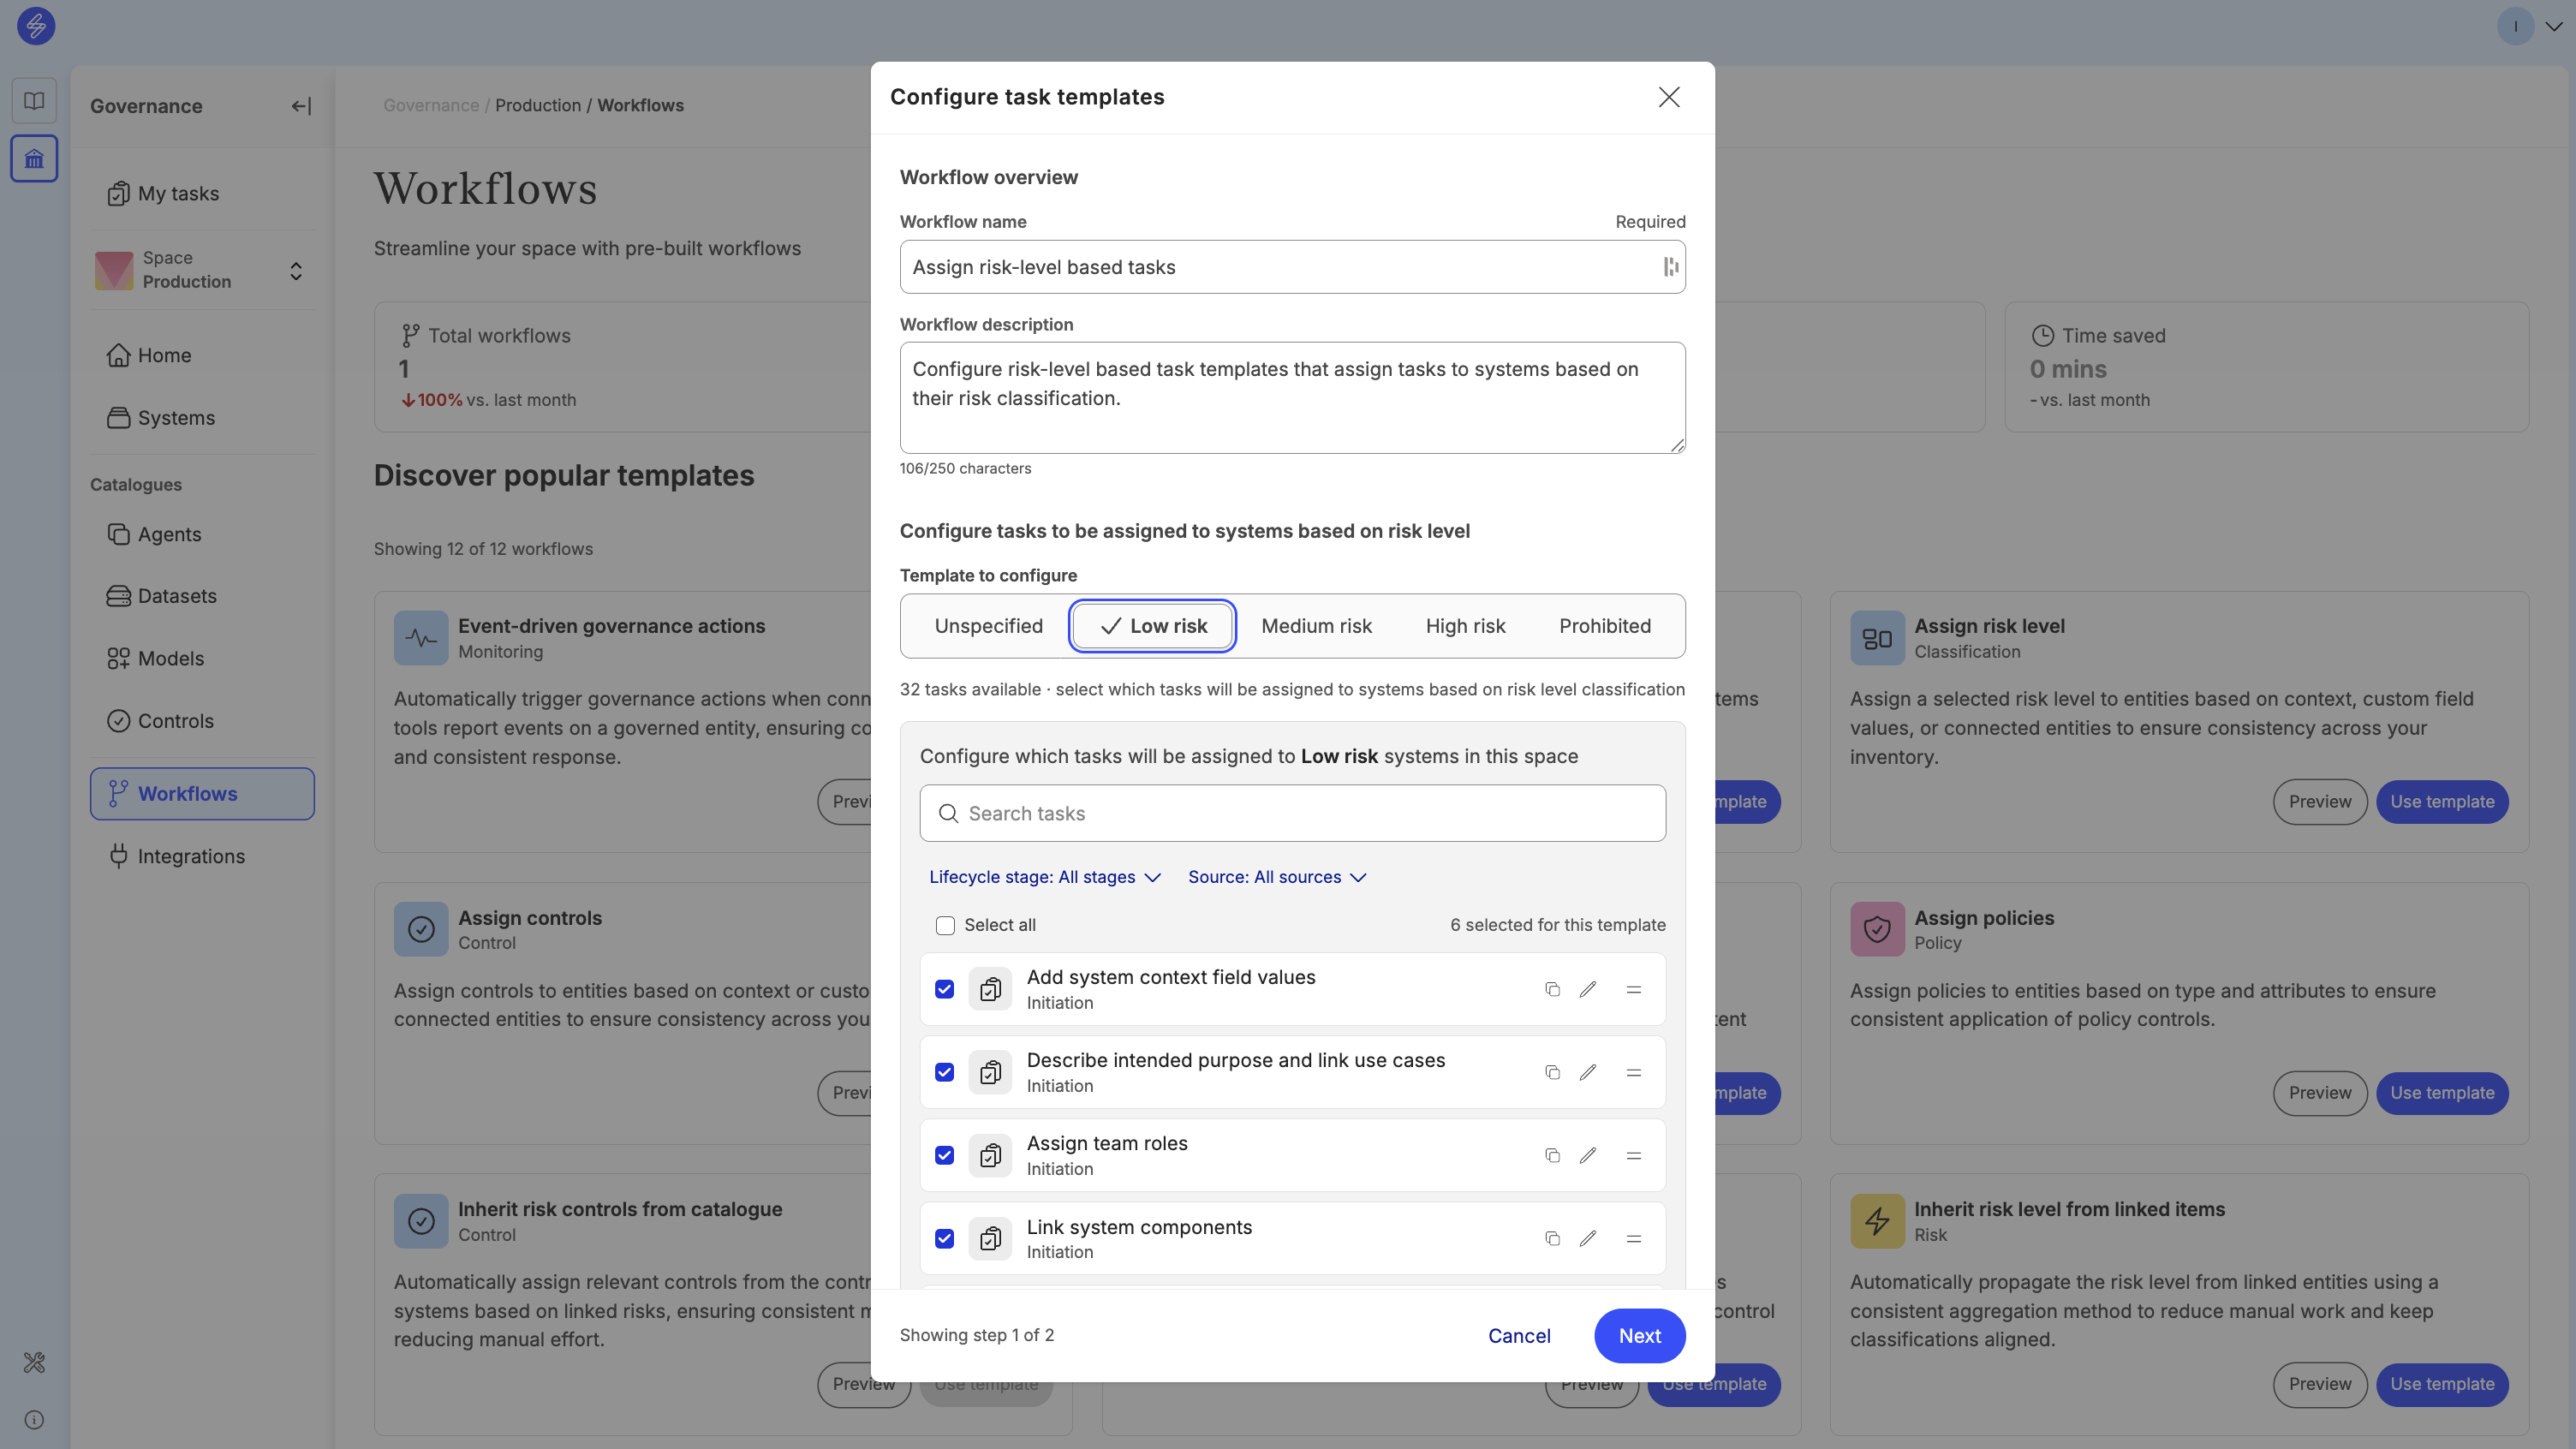Cancel the task template configuration
This screenshot has width=2576, height=1449.
pyautogui.click(x=1519, y=1336)
